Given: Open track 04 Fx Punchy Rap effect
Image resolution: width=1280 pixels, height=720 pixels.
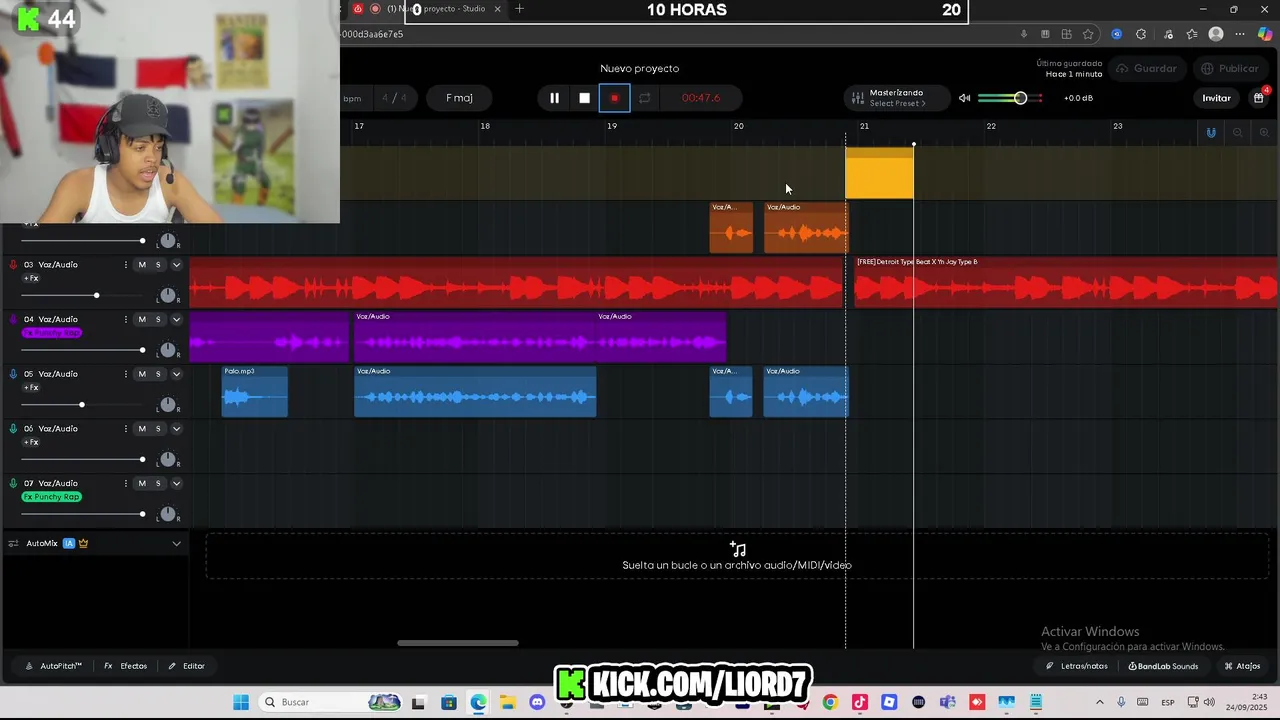Looking at the screenshot, I should pos(51,333).
